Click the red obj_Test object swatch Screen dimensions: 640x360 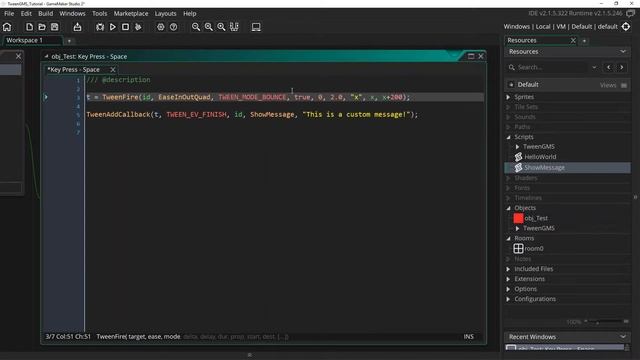518,218
